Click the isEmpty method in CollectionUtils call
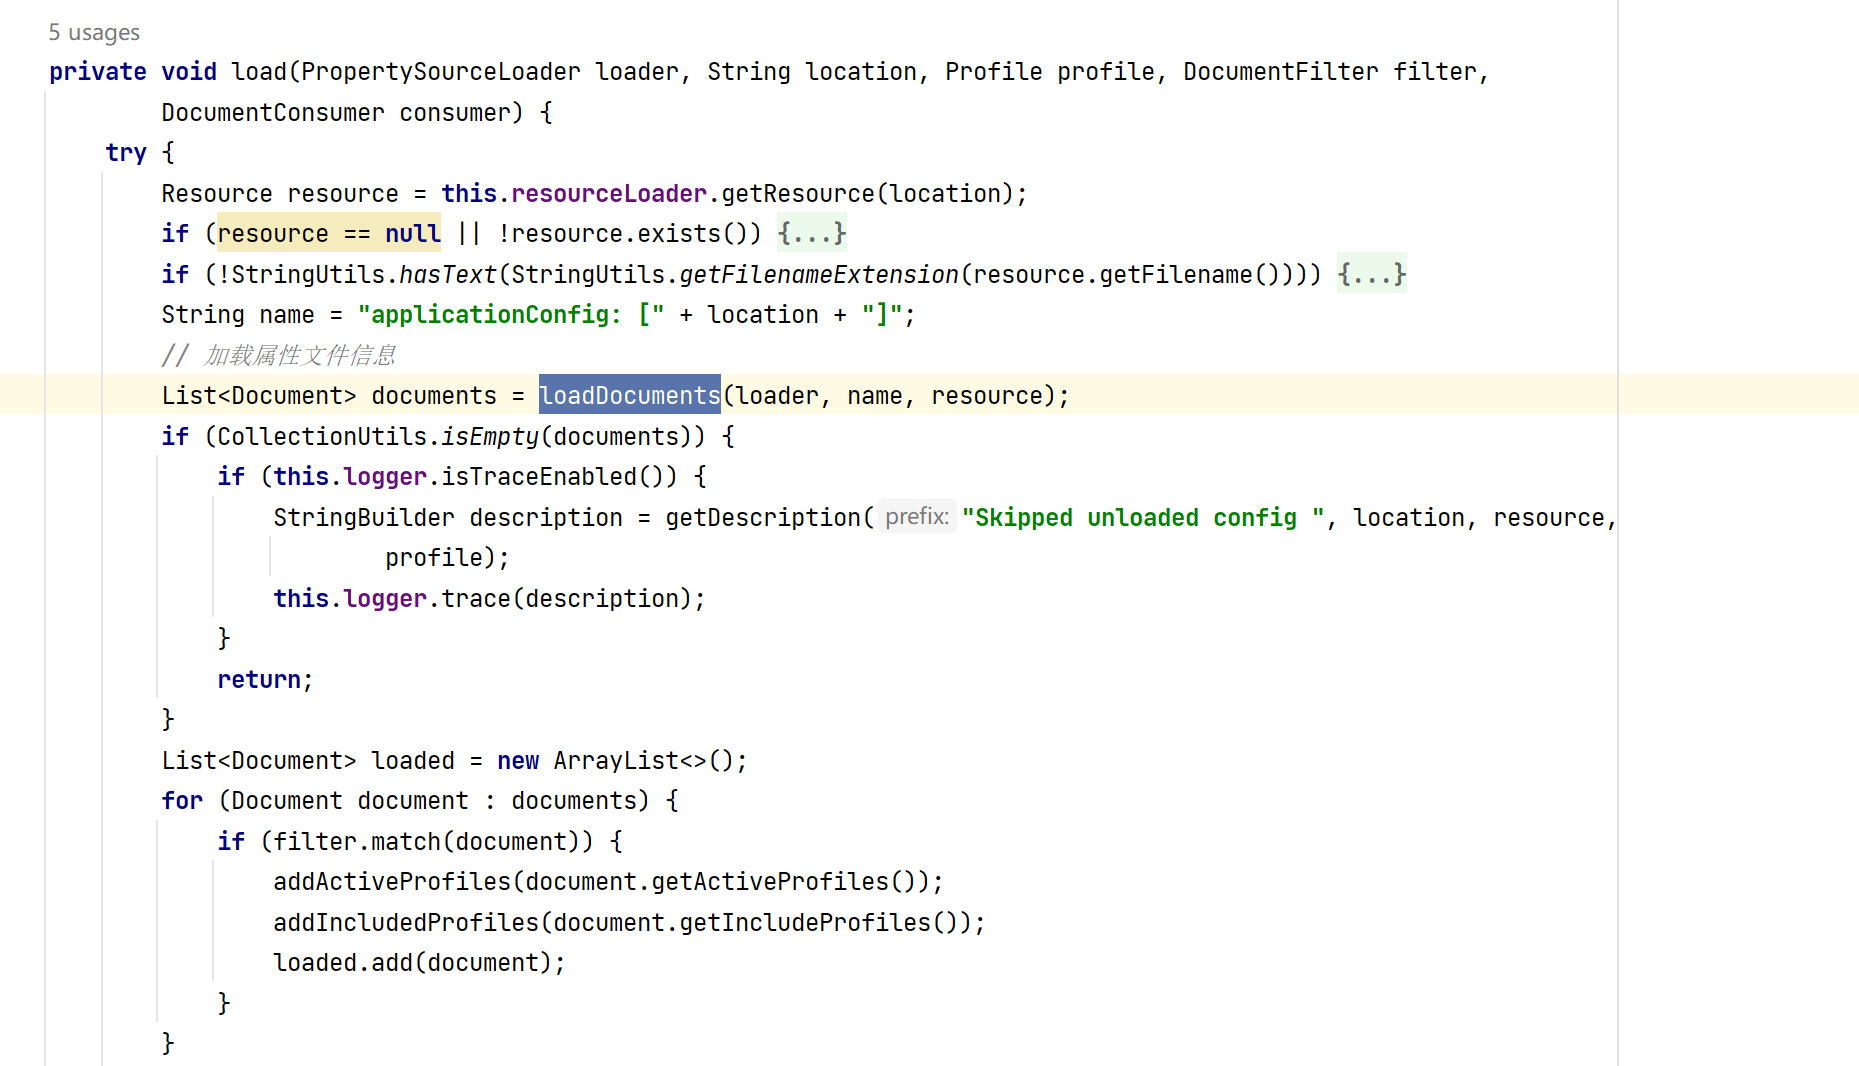1859x1066 pixels. (x=490, y=436)
